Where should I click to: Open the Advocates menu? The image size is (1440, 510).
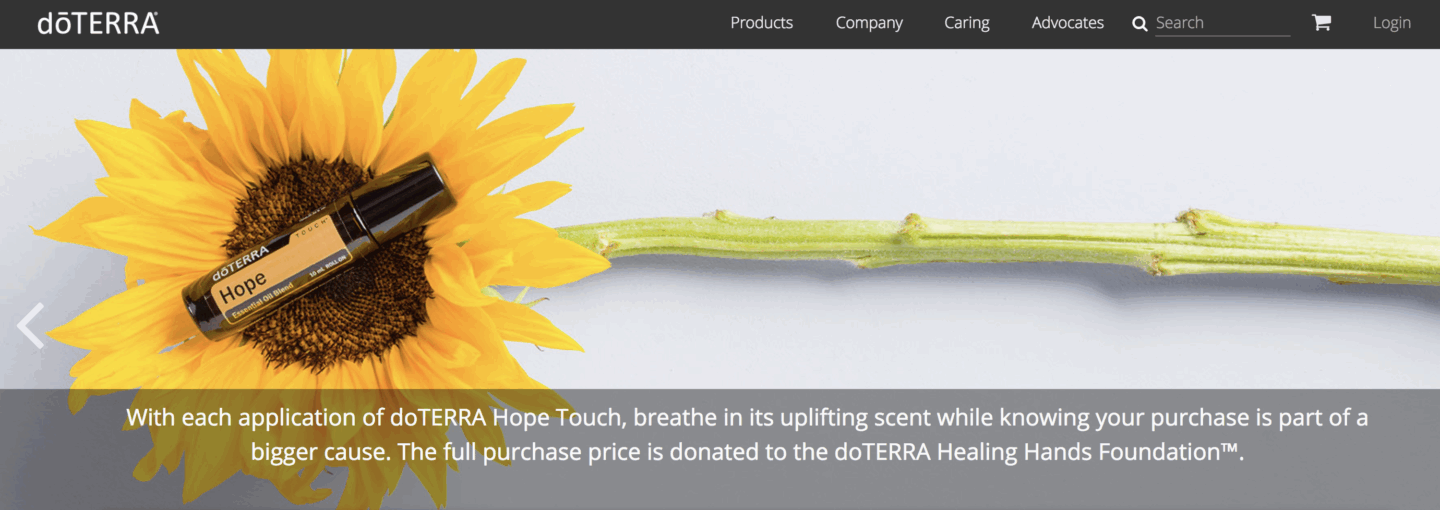[1067, 22]
